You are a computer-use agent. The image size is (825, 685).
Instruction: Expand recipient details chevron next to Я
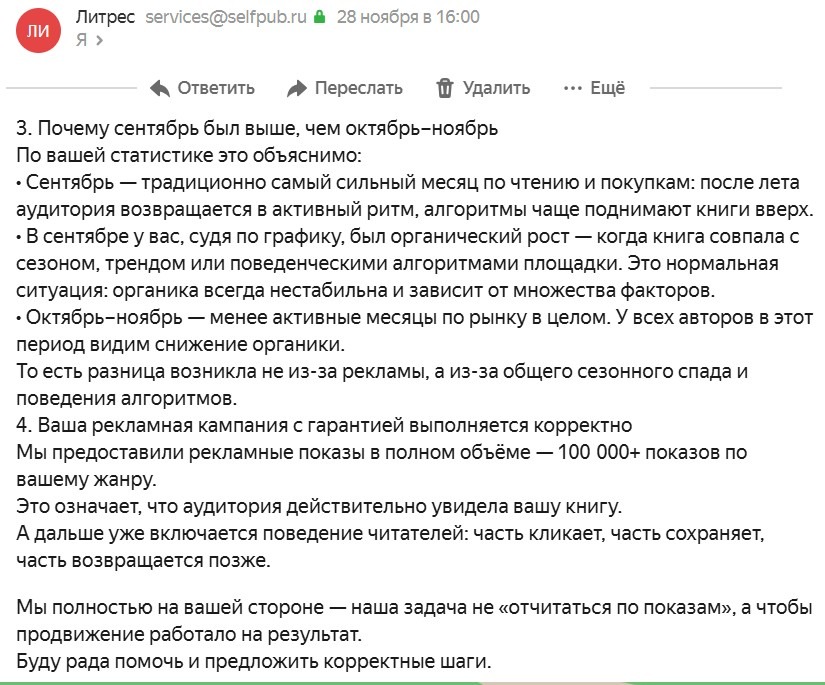98,40
